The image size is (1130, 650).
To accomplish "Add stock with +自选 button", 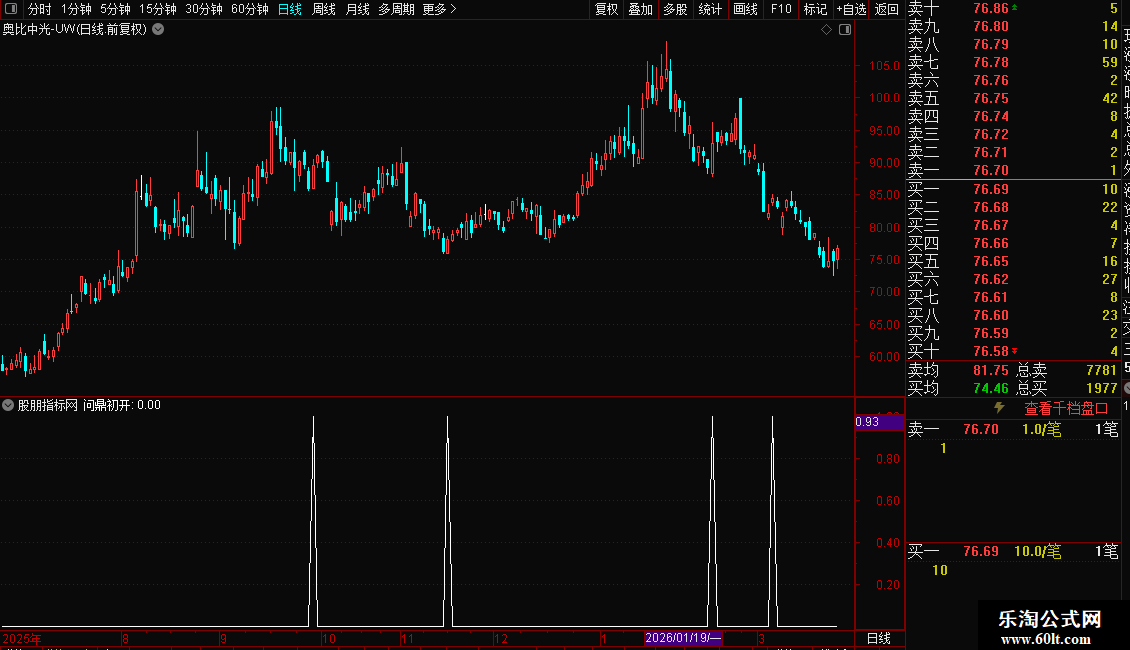I will tap(851, 9).
